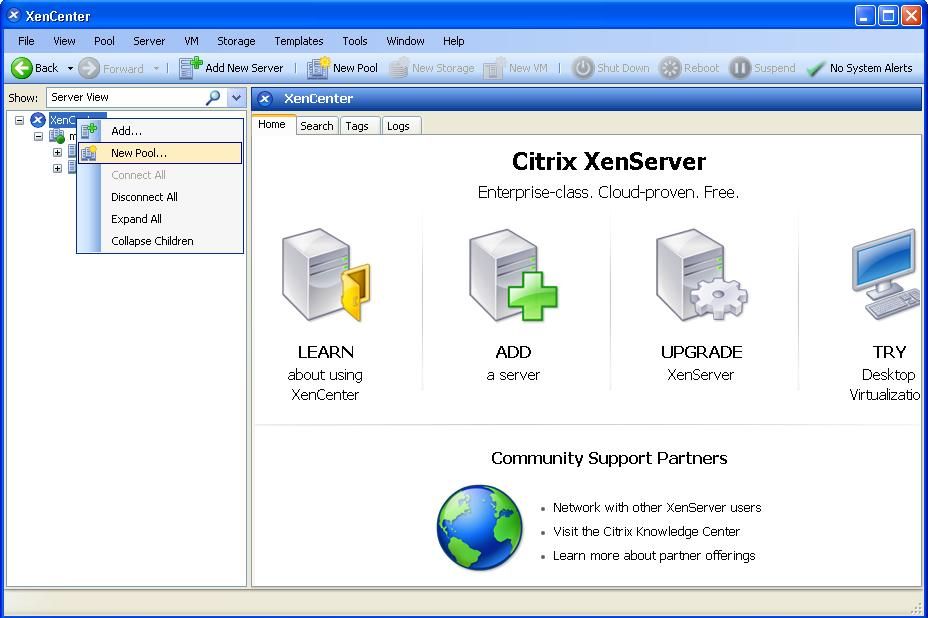Click the New Storage toolbar icon

(x=398, y=67)
